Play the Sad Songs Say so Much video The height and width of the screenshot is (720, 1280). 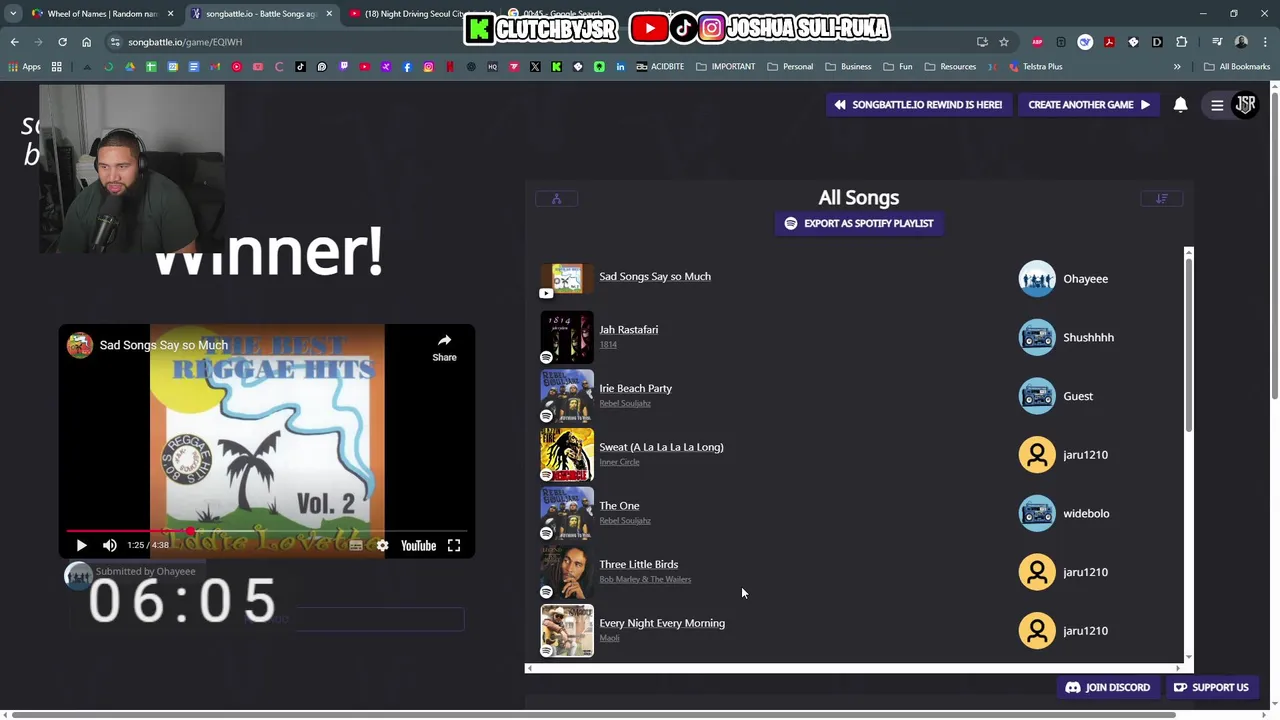point(82,545)
